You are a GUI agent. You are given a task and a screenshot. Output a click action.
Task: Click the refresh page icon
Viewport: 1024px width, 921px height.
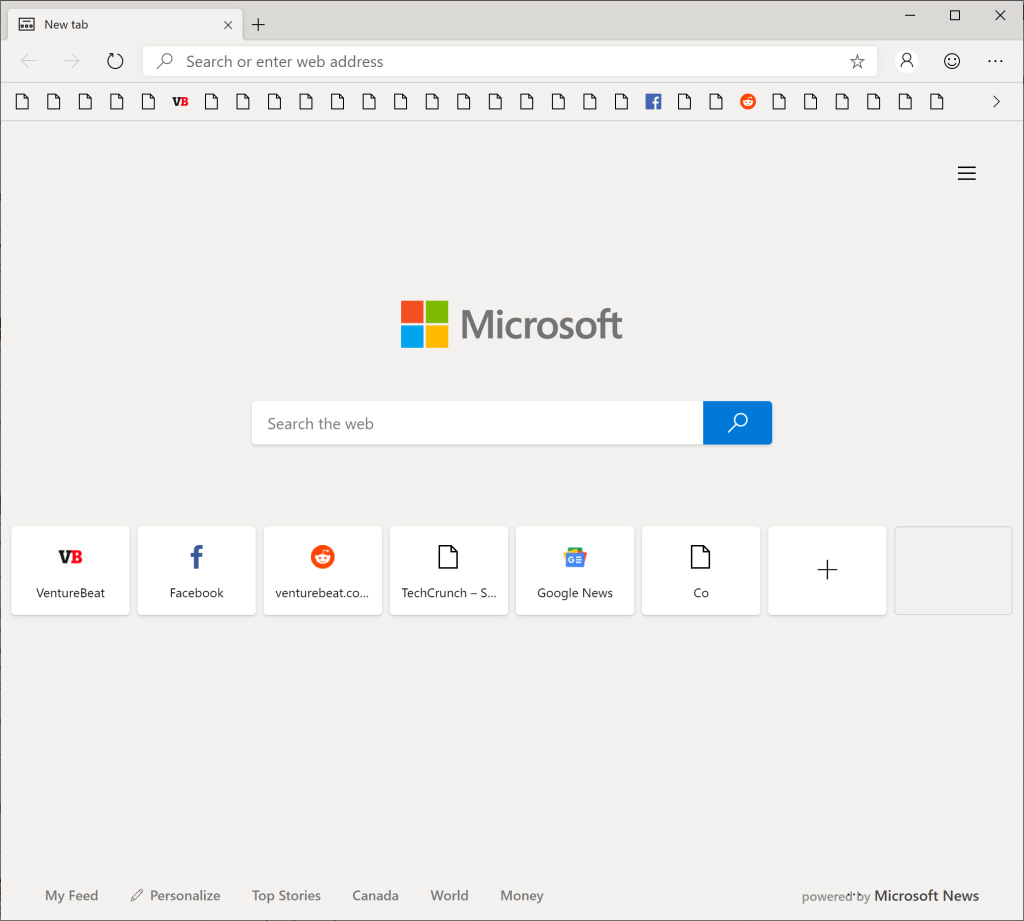click(115, 61)
